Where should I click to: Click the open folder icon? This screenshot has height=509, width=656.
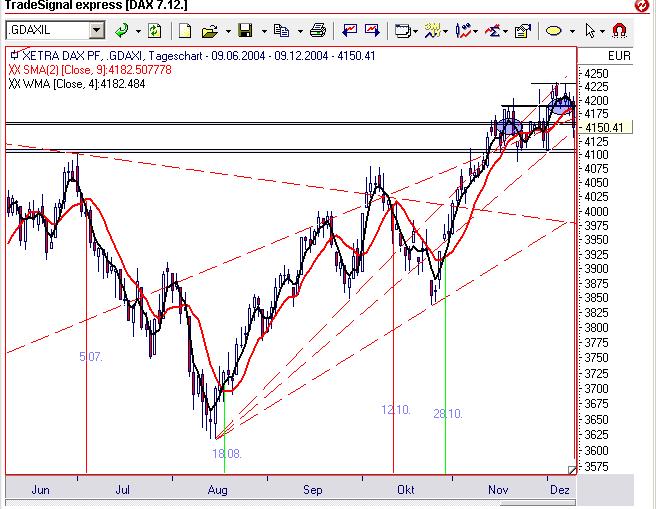210,31
